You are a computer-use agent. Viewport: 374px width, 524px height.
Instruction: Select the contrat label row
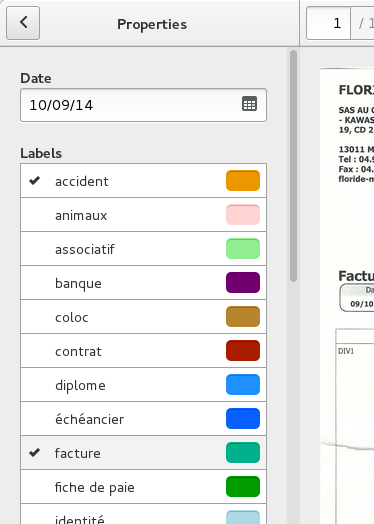point(143,351)
